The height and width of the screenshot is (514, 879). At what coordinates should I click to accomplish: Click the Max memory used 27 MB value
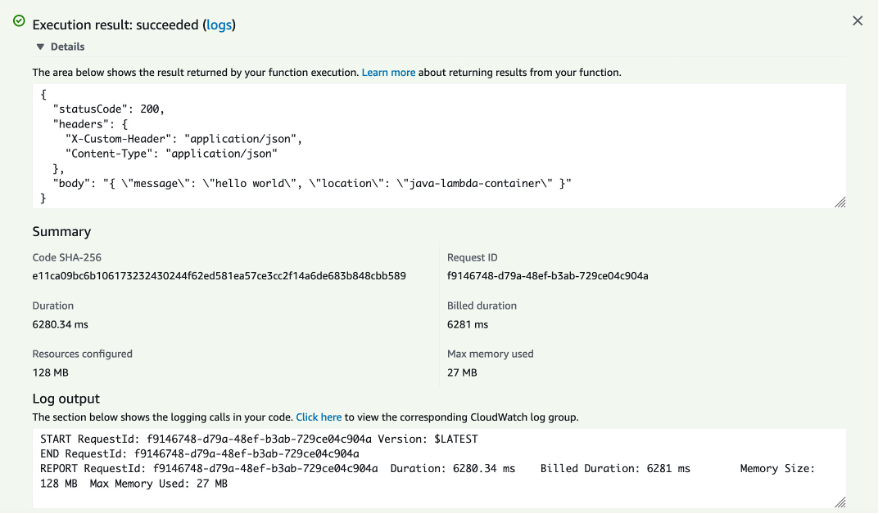click(x=462, y=373)
